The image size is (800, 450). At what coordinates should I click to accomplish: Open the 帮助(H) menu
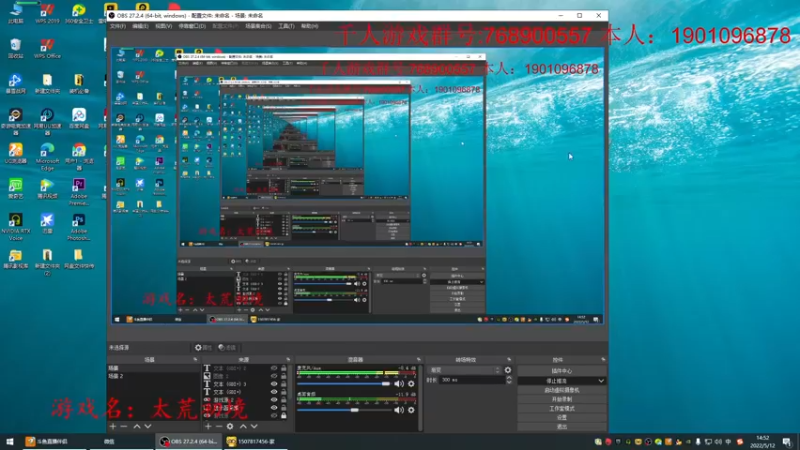tap(309, 26)
